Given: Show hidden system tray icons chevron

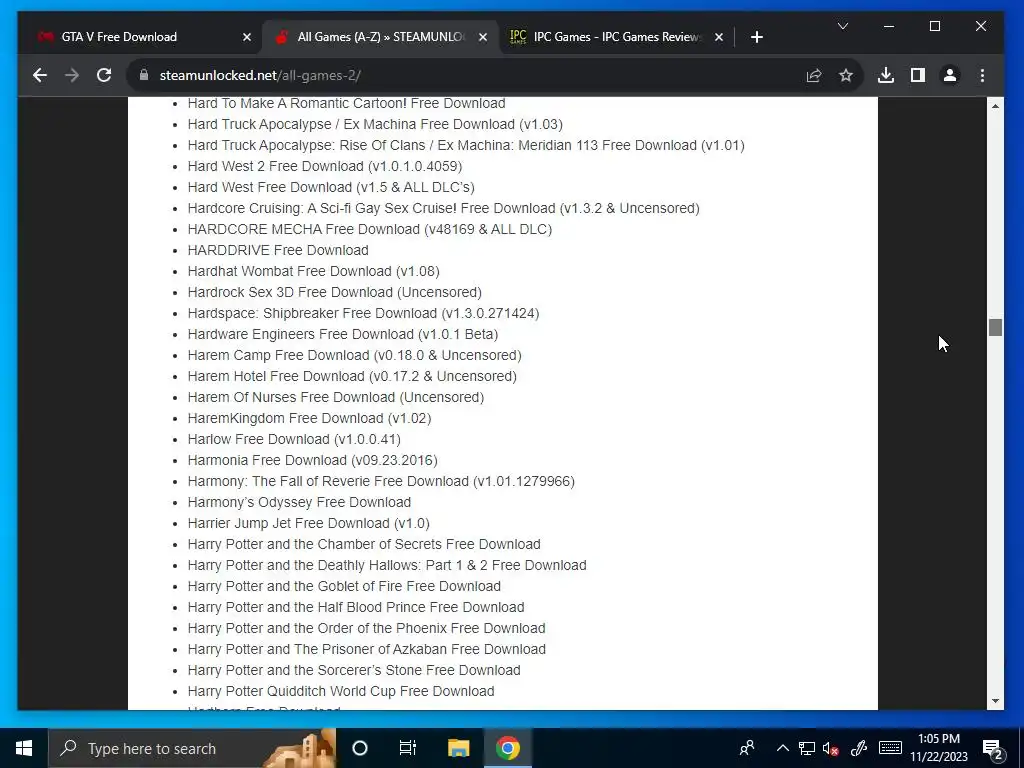Looking at the screenshot, I should coord(782,748).
